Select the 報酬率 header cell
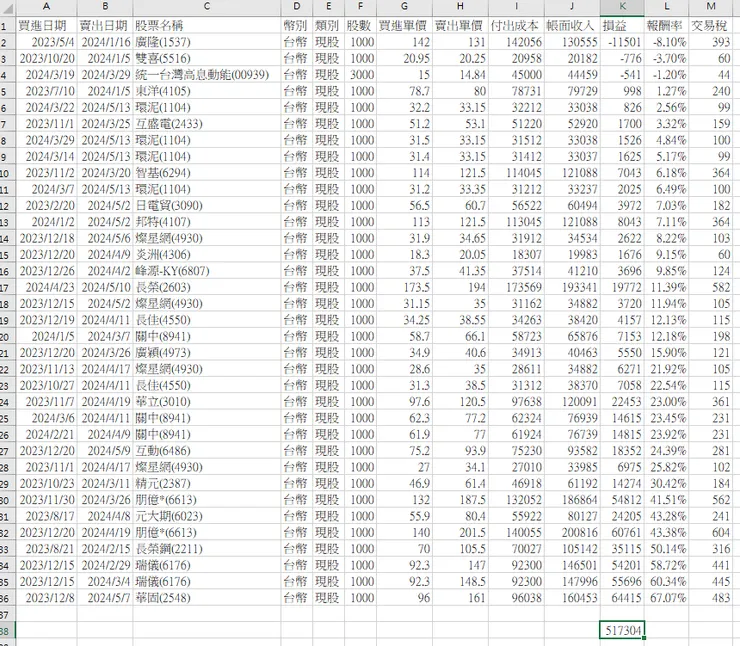This screenshot has width=740, height=646. tap(666, 25)
